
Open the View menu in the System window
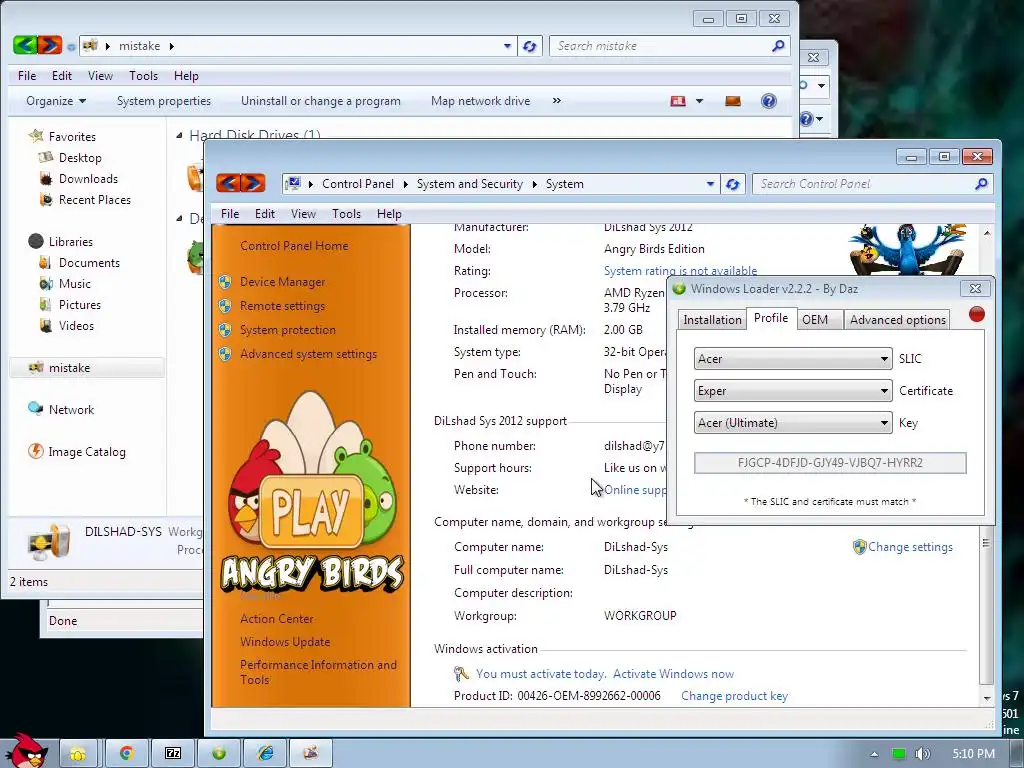(303, 214)
